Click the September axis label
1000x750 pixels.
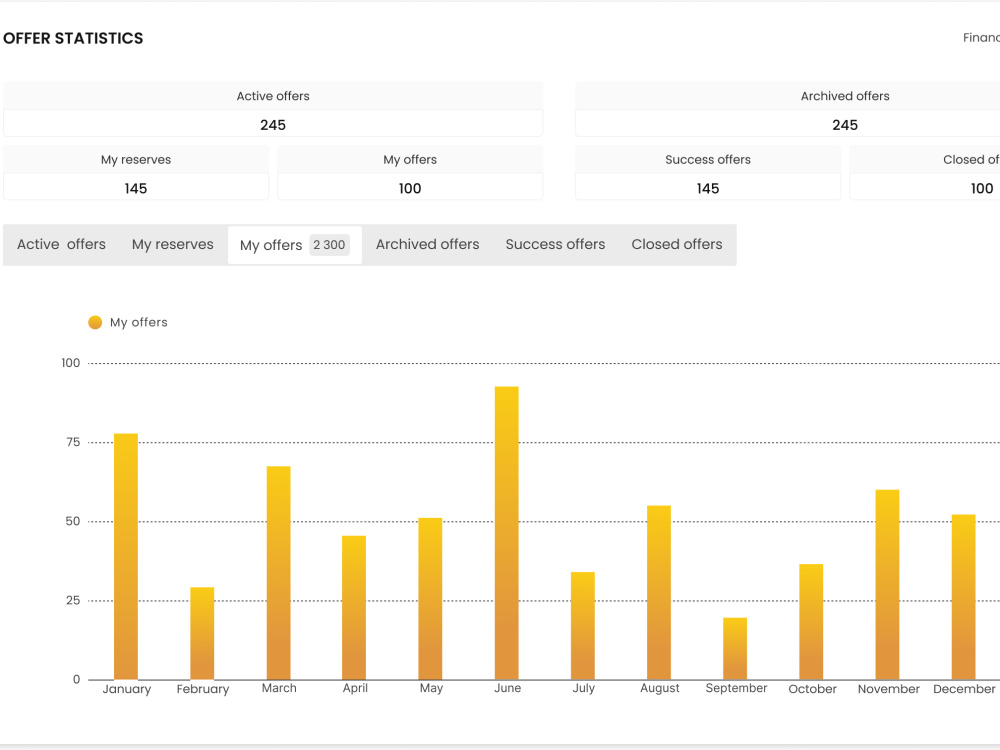pyautogui.click(x=736, y=689)
